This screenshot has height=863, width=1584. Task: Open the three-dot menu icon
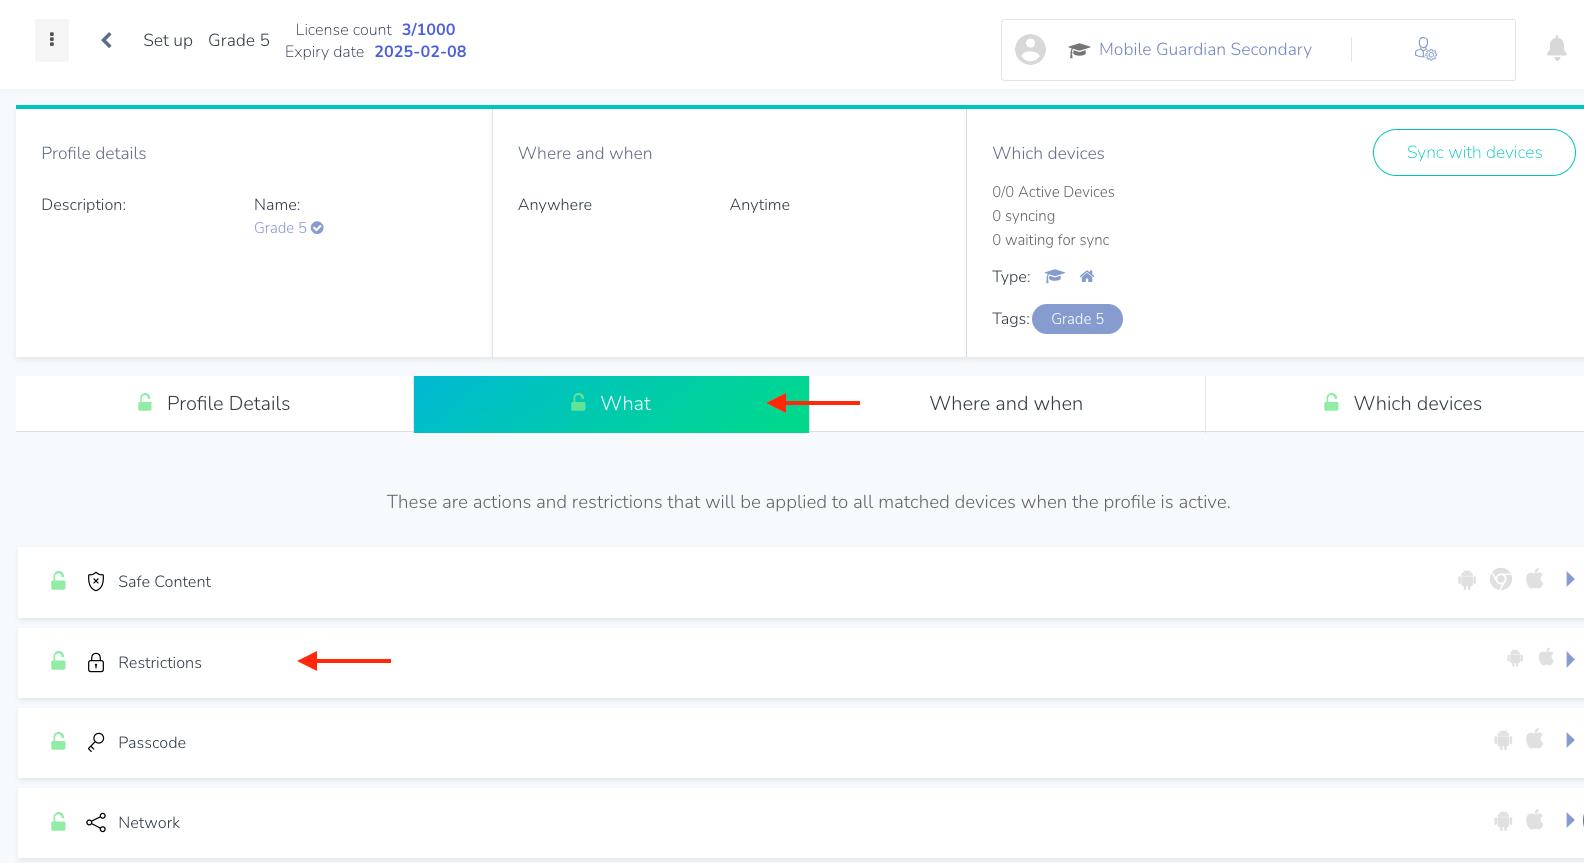(x=52, y=40)
